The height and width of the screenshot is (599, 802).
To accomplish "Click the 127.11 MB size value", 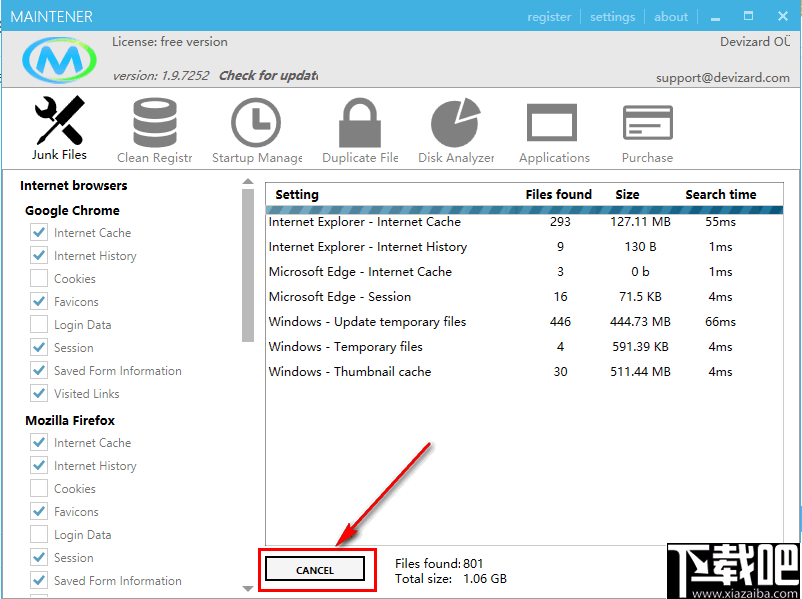I will pos(640,222).
